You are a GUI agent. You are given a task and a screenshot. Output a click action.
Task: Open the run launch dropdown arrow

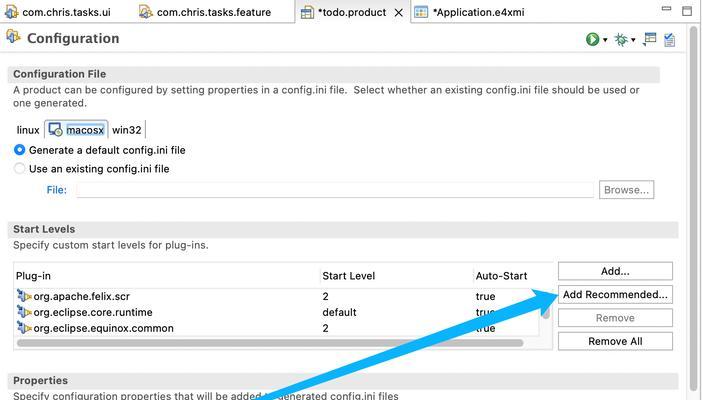(605, 40)
